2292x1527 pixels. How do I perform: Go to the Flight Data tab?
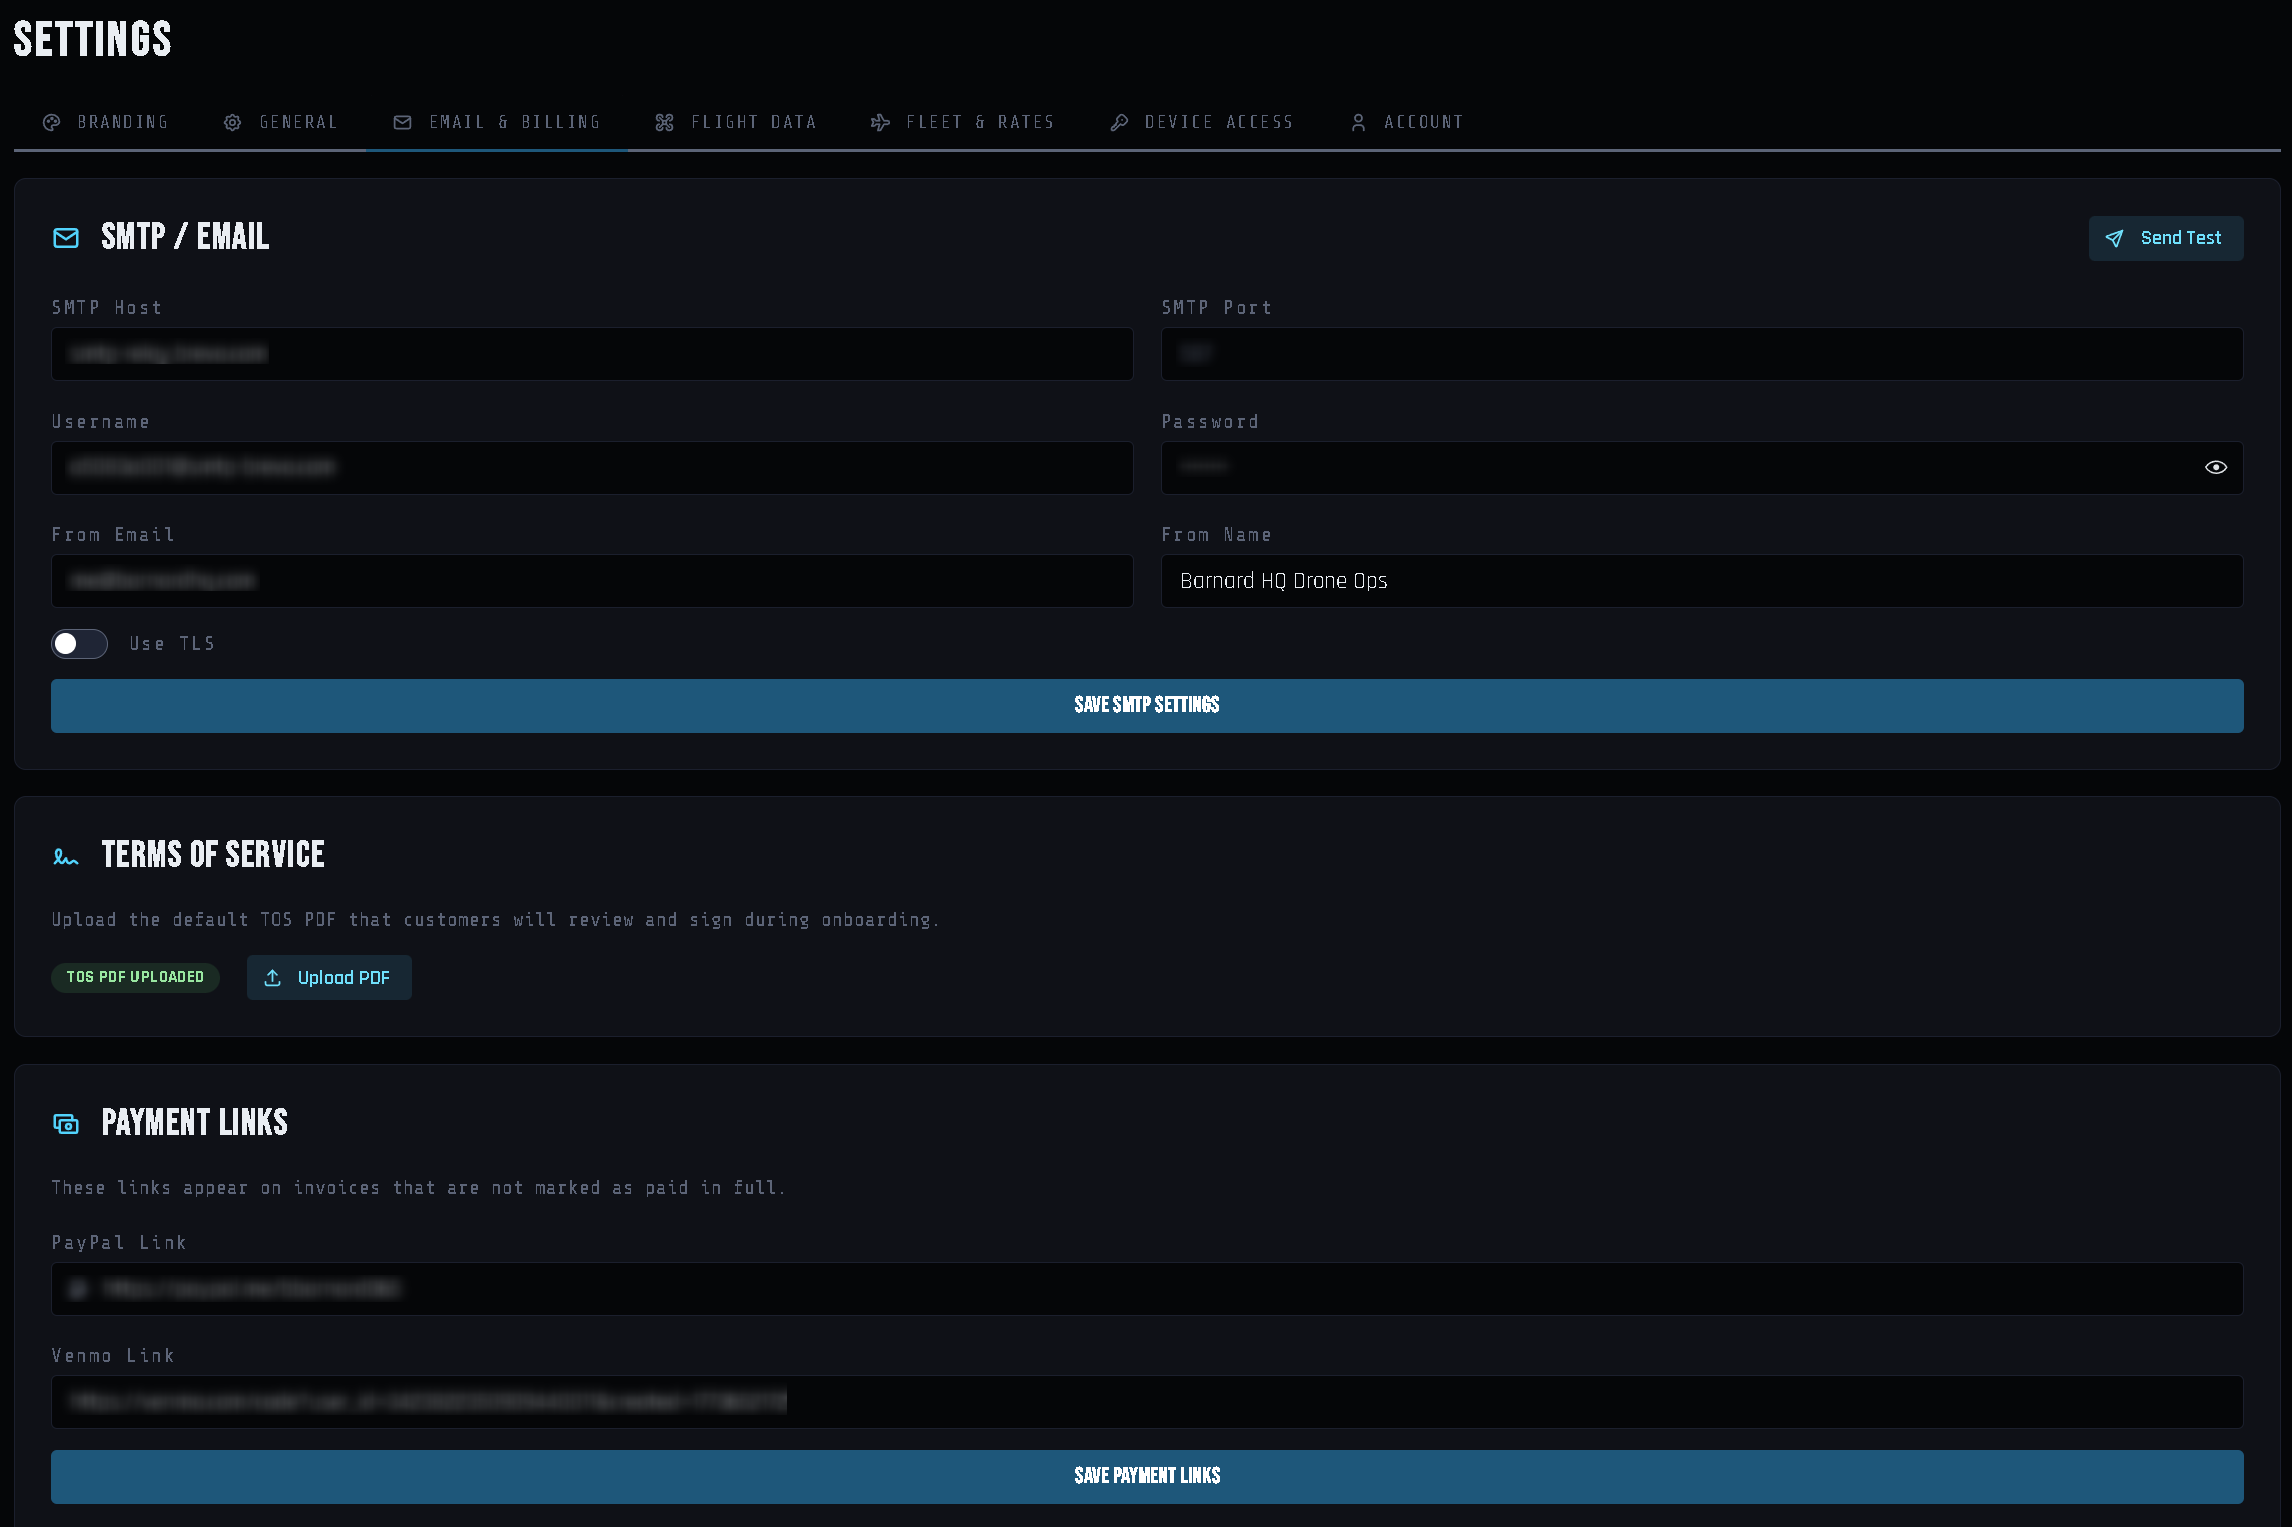[735, 122]
